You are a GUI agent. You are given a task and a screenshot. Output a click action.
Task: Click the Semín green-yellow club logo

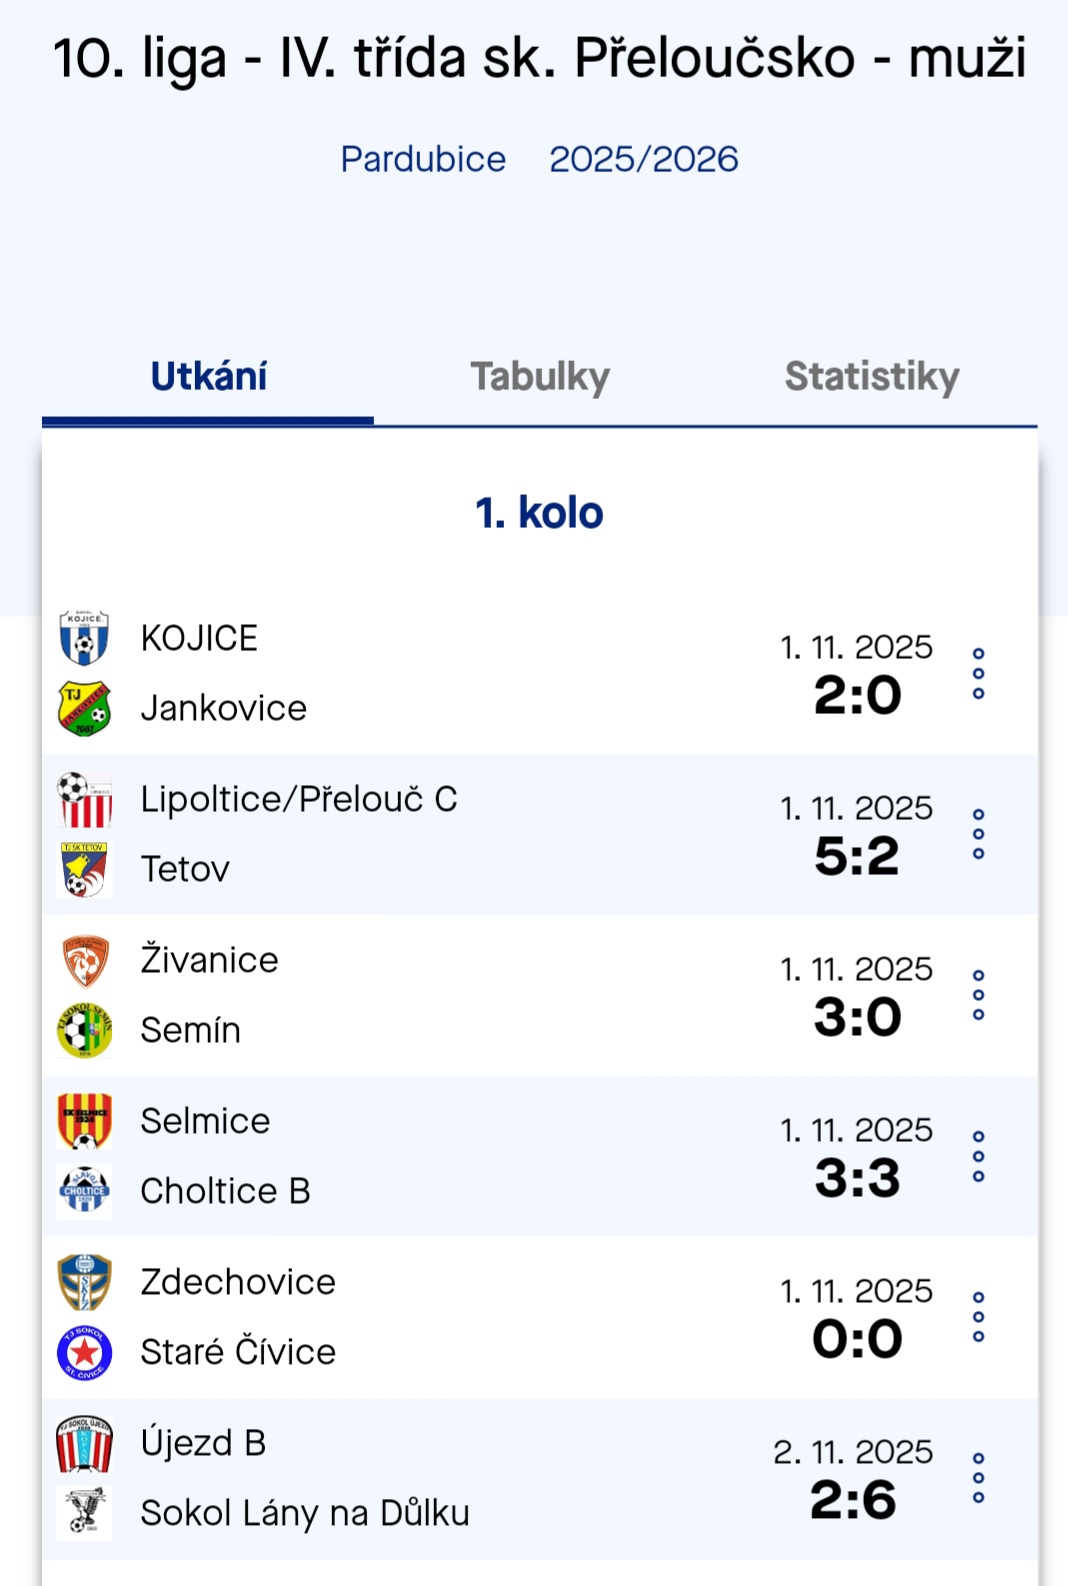[x=84, y=1030]
